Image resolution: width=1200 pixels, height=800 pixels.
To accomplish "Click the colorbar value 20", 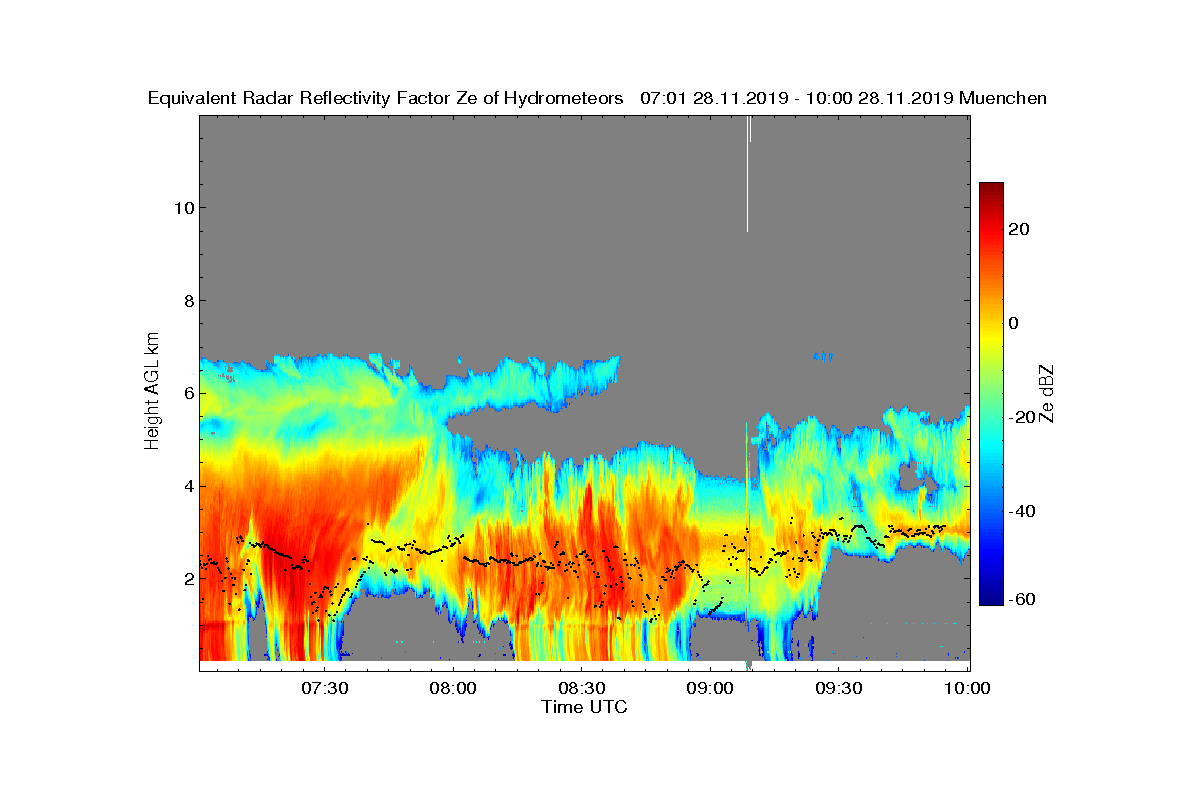I will pyautogui.click(x=1020, y=229).
